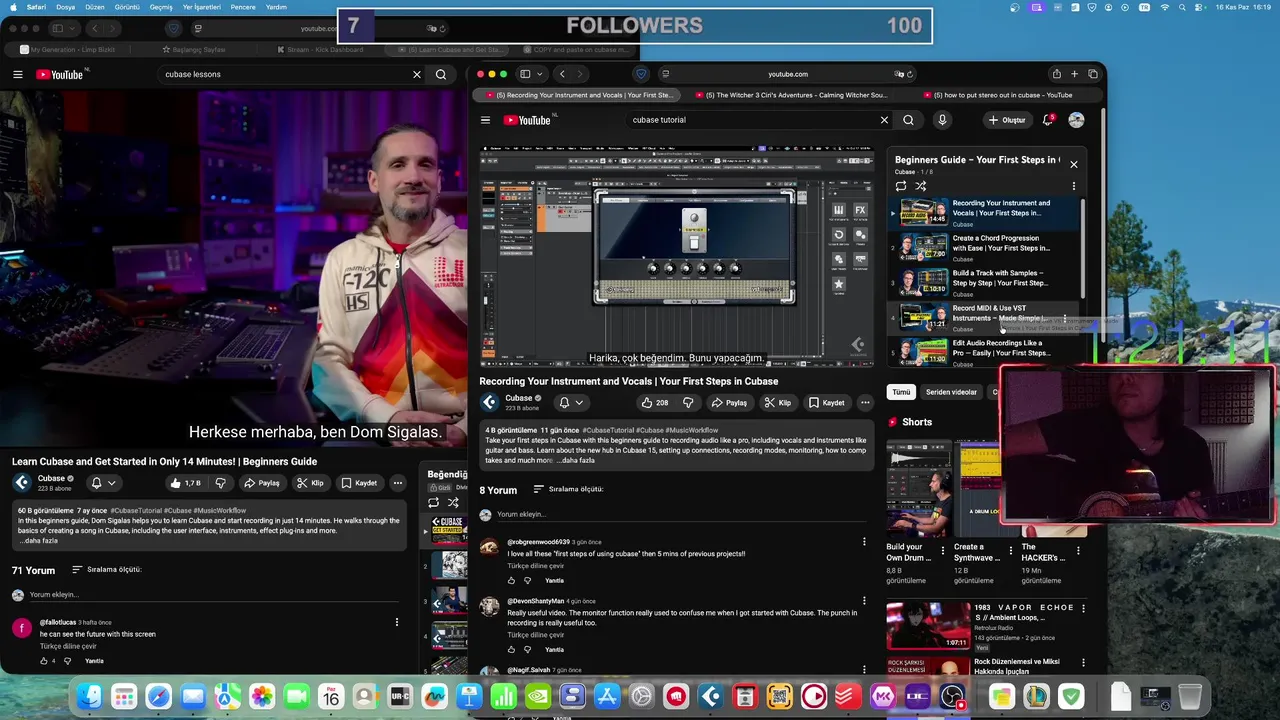The height and width of the screenshot is (720, 1280).
Task: Toggle loop in back window playlist
Action: (x=433, y=502)
